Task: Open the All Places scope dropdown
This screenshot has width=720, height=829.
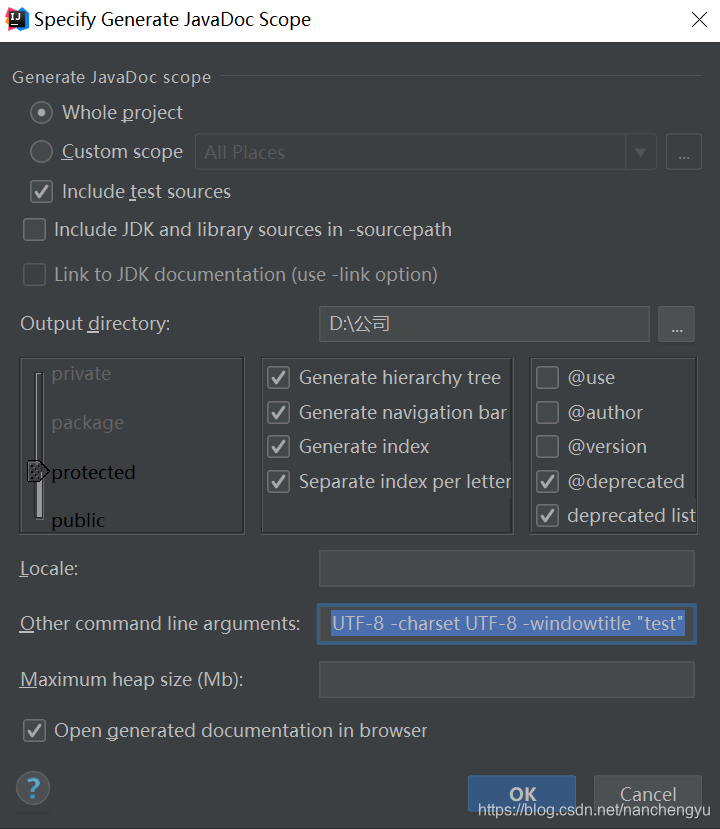Action: [642, 151]
